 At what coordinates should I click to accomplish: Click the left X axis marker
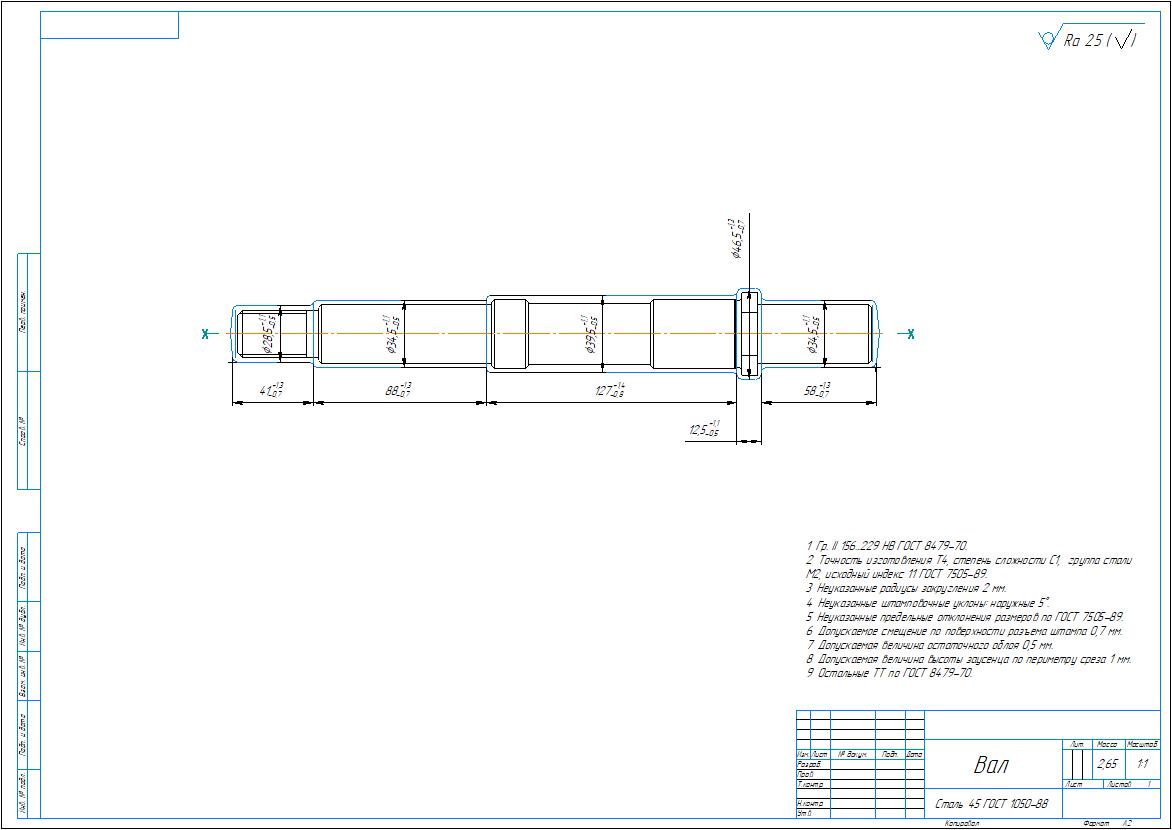click(205, 334)
